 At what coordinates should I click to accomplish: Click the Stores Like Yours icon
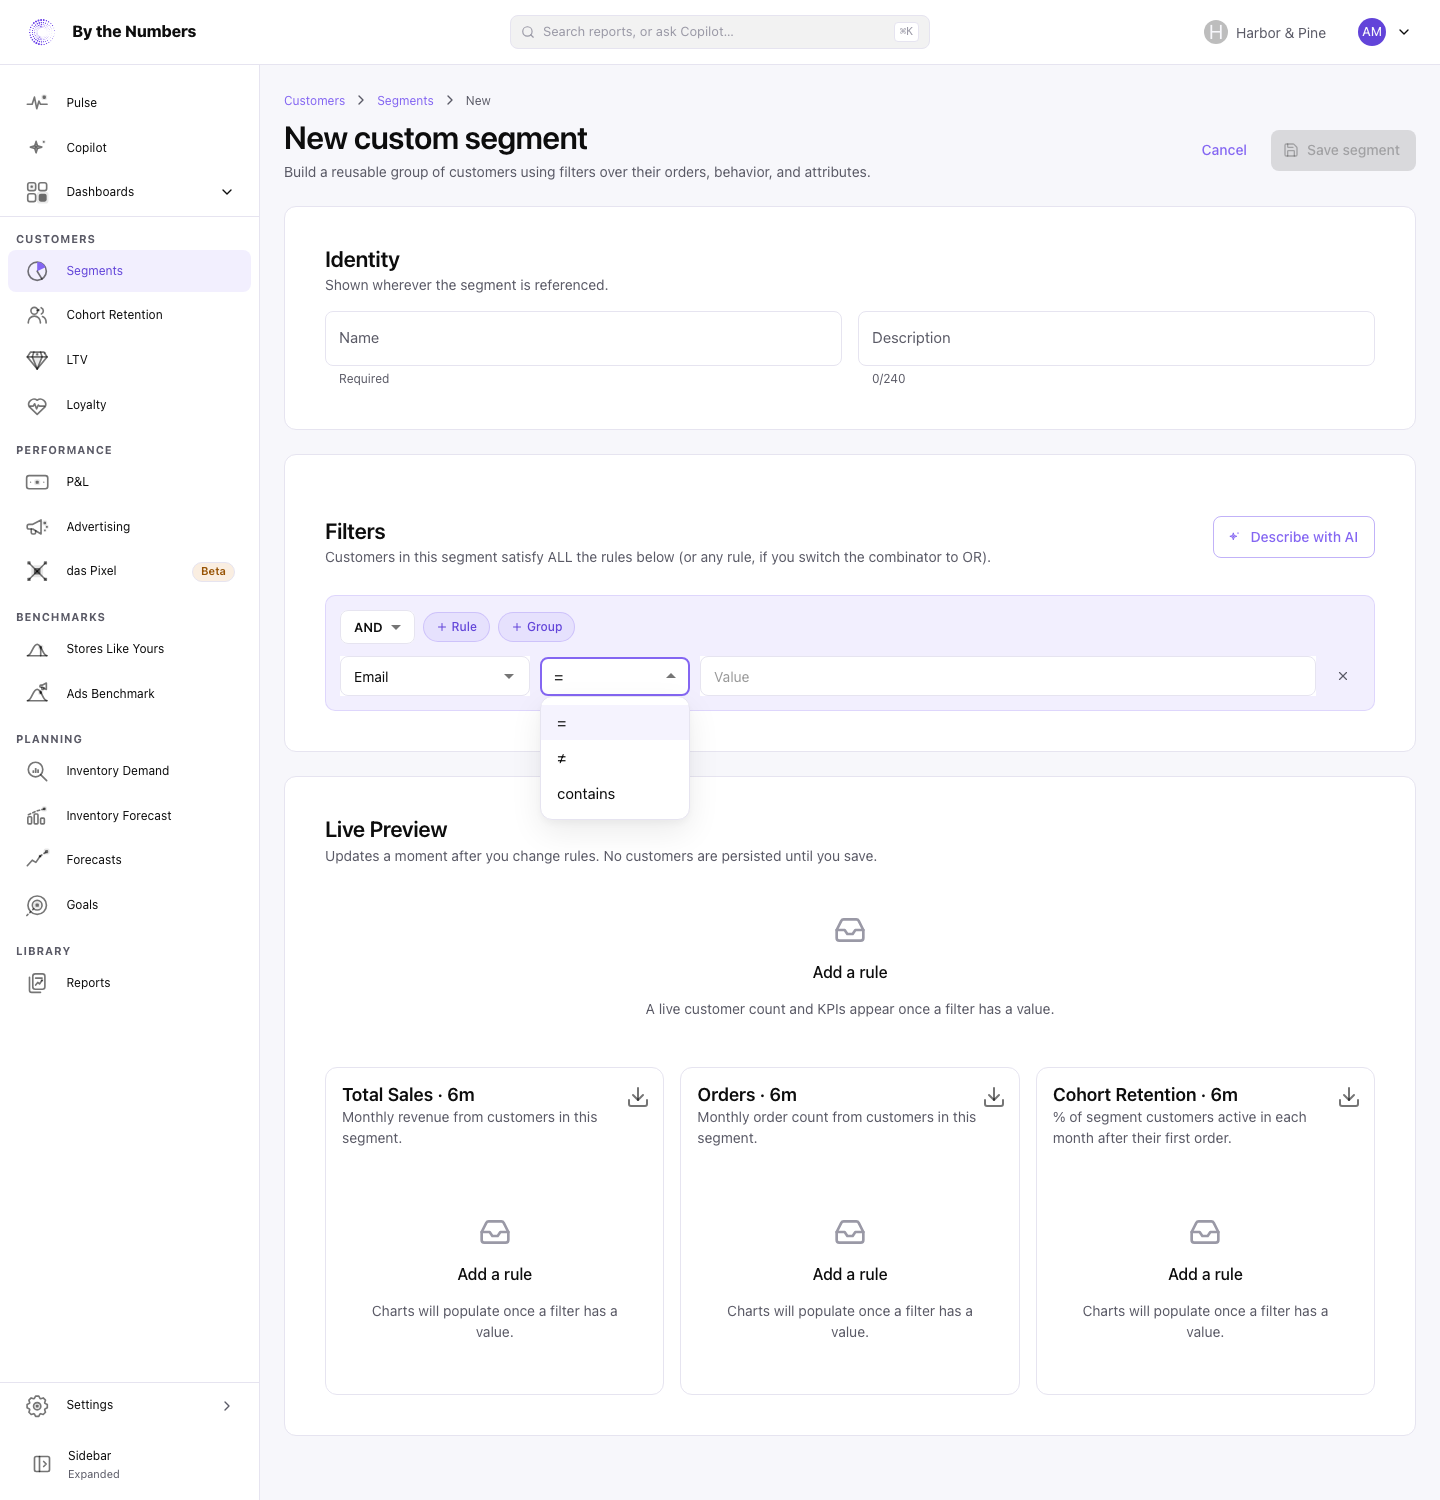37,649
